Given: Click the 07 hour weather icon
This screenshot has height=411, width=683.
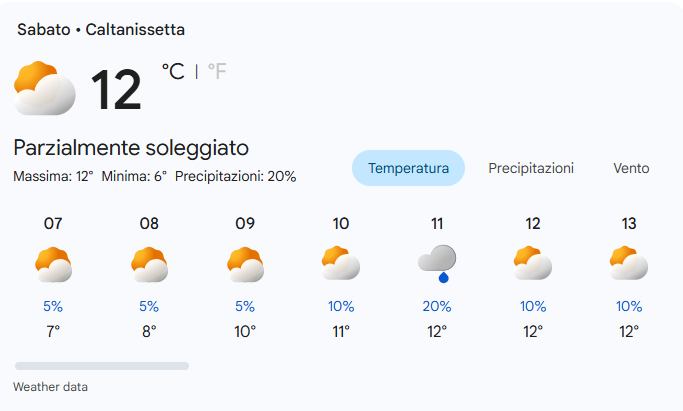Looking at the screenshot, I should pos(53,264).
